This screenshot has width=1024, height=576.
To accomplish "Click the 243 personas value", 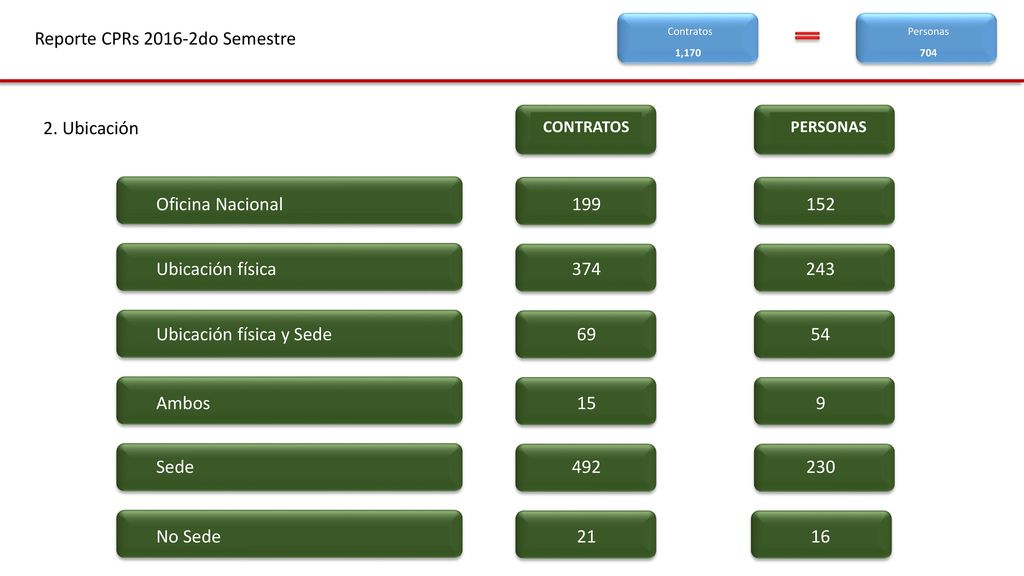I will tap(824, 268).
